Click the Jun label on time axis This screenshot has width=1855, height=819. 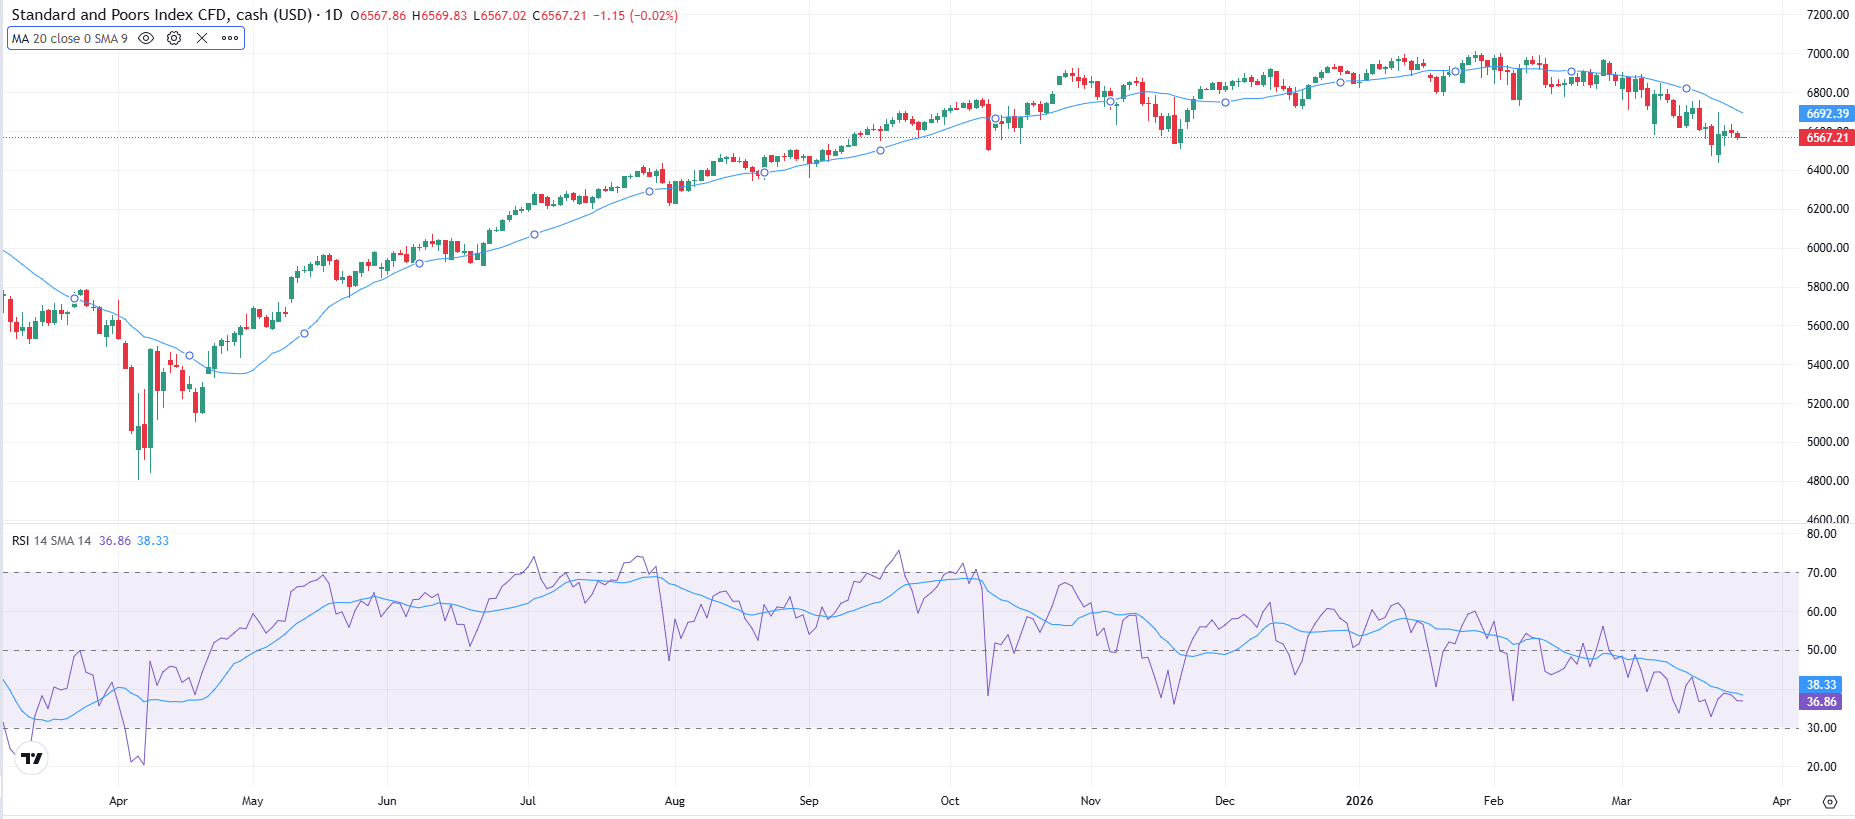point(387,801)
